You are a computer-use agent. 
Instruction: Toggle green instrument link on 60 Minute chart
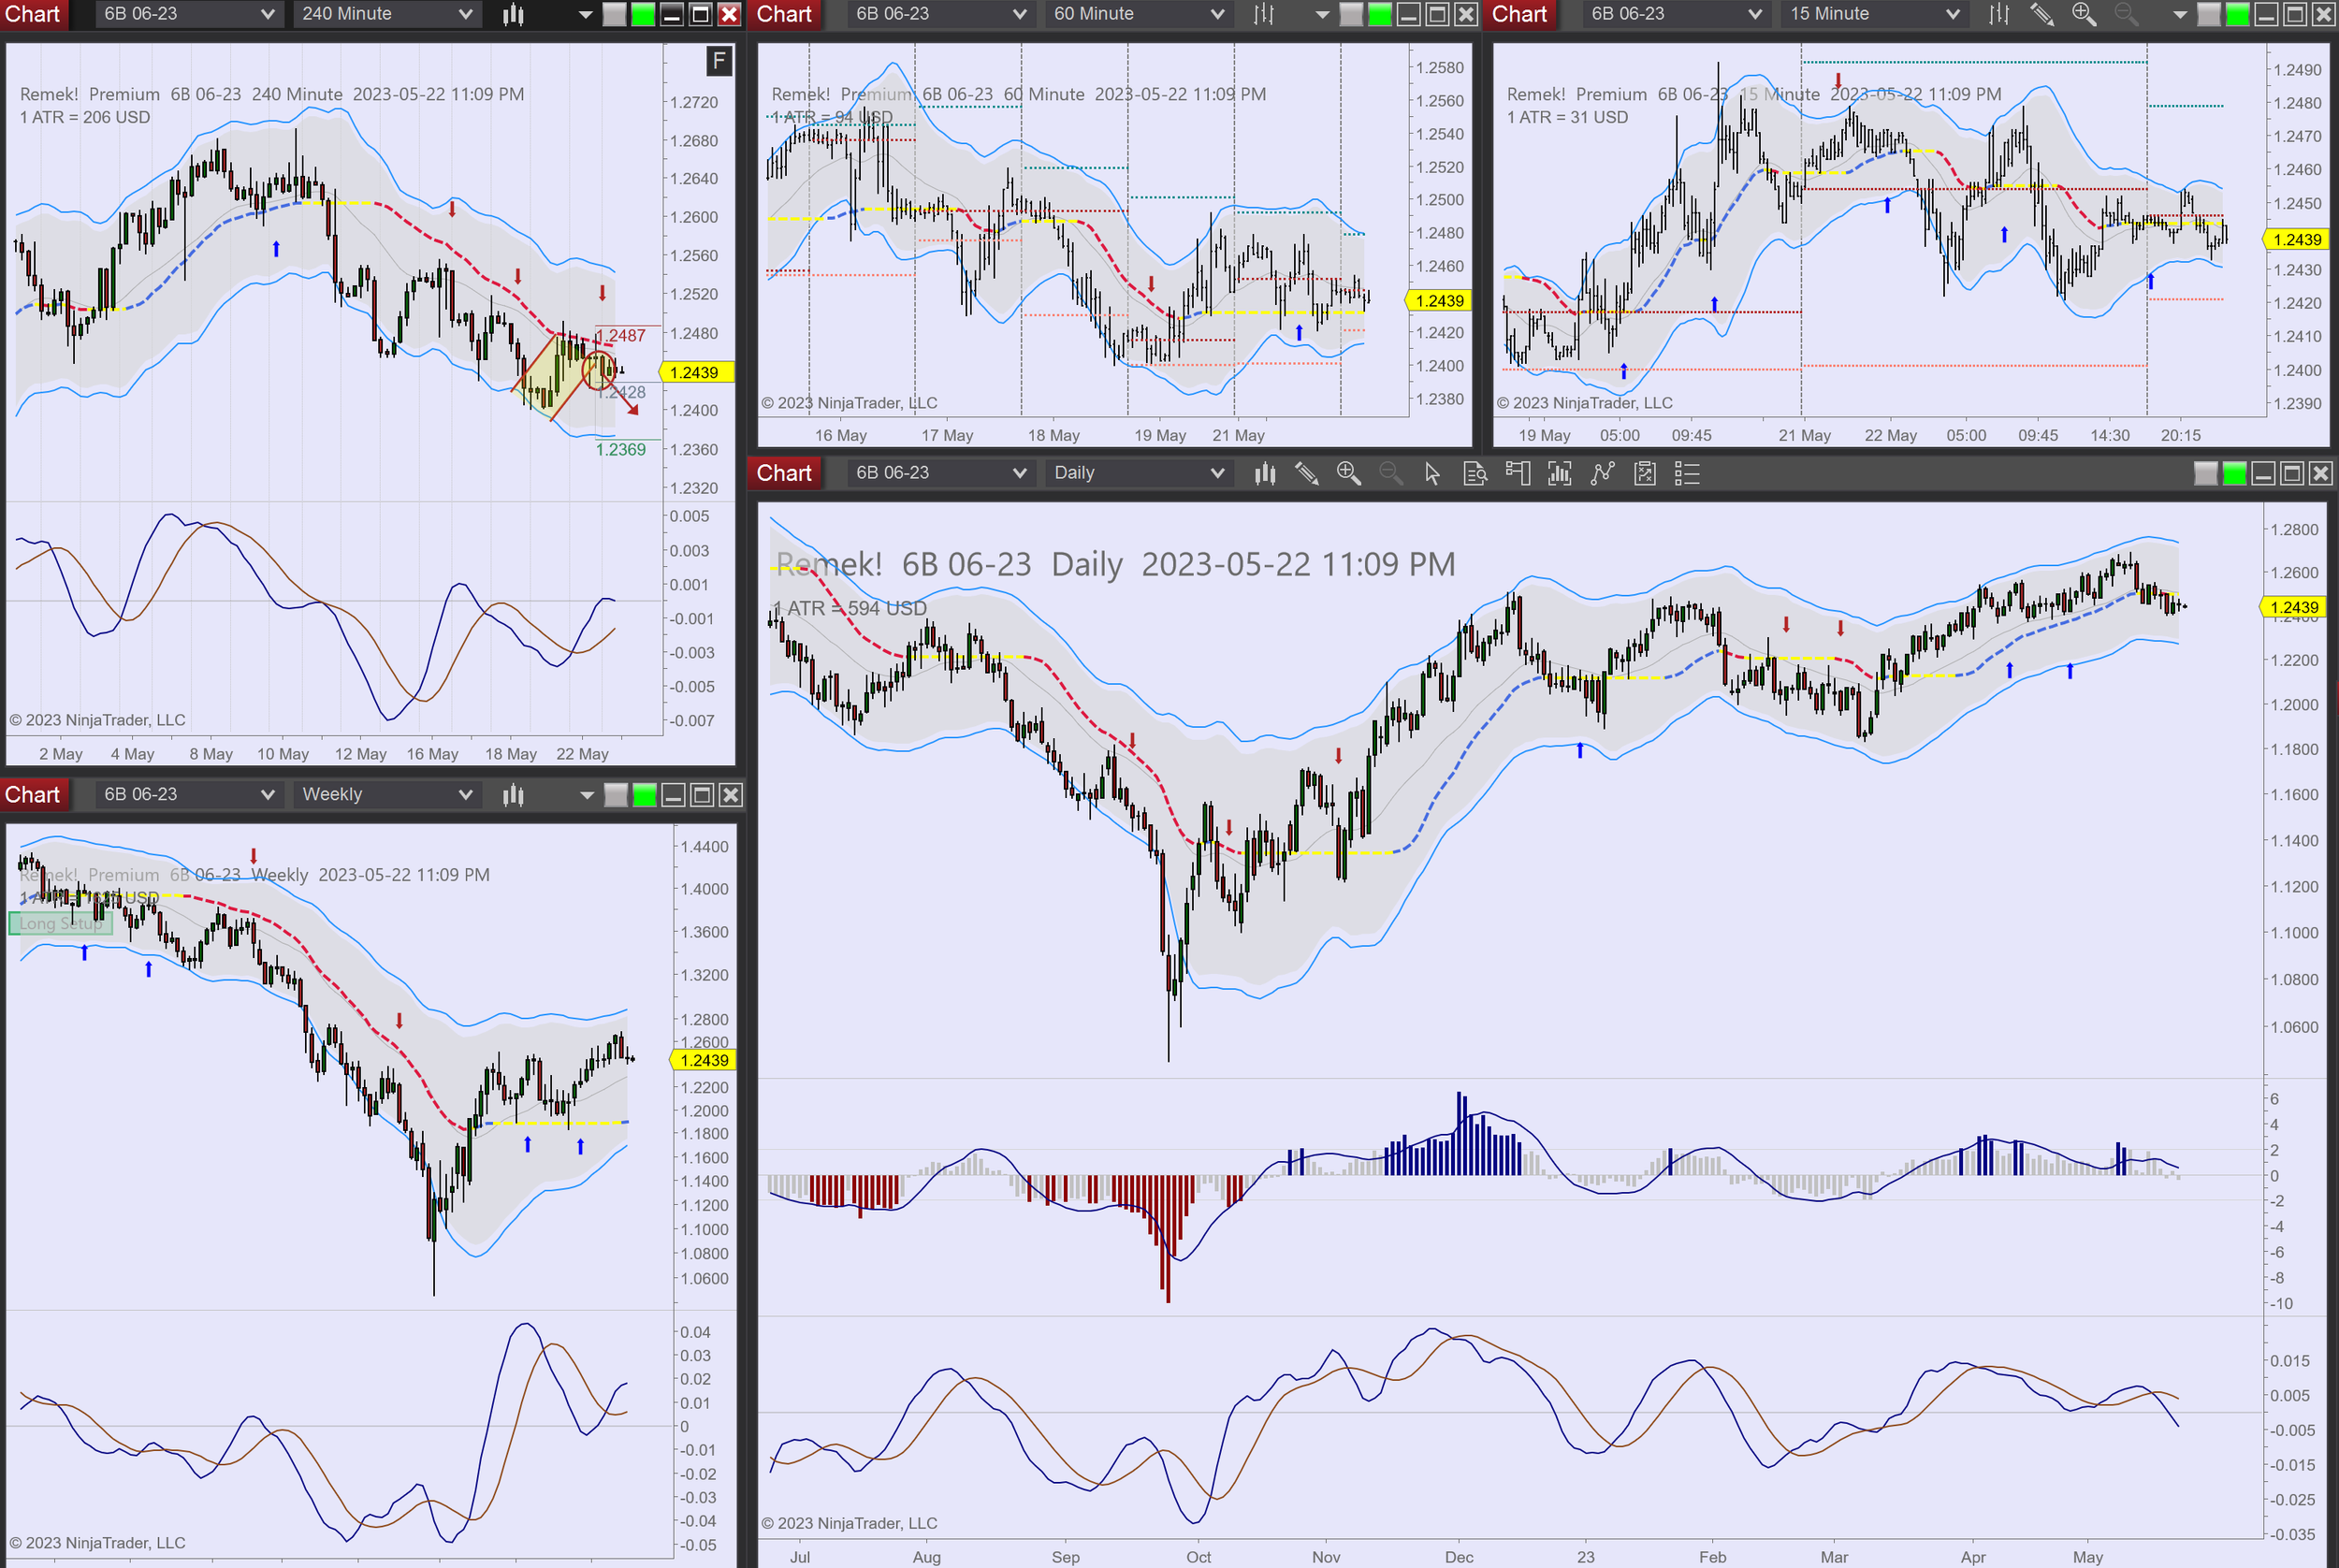[1379, 14]
